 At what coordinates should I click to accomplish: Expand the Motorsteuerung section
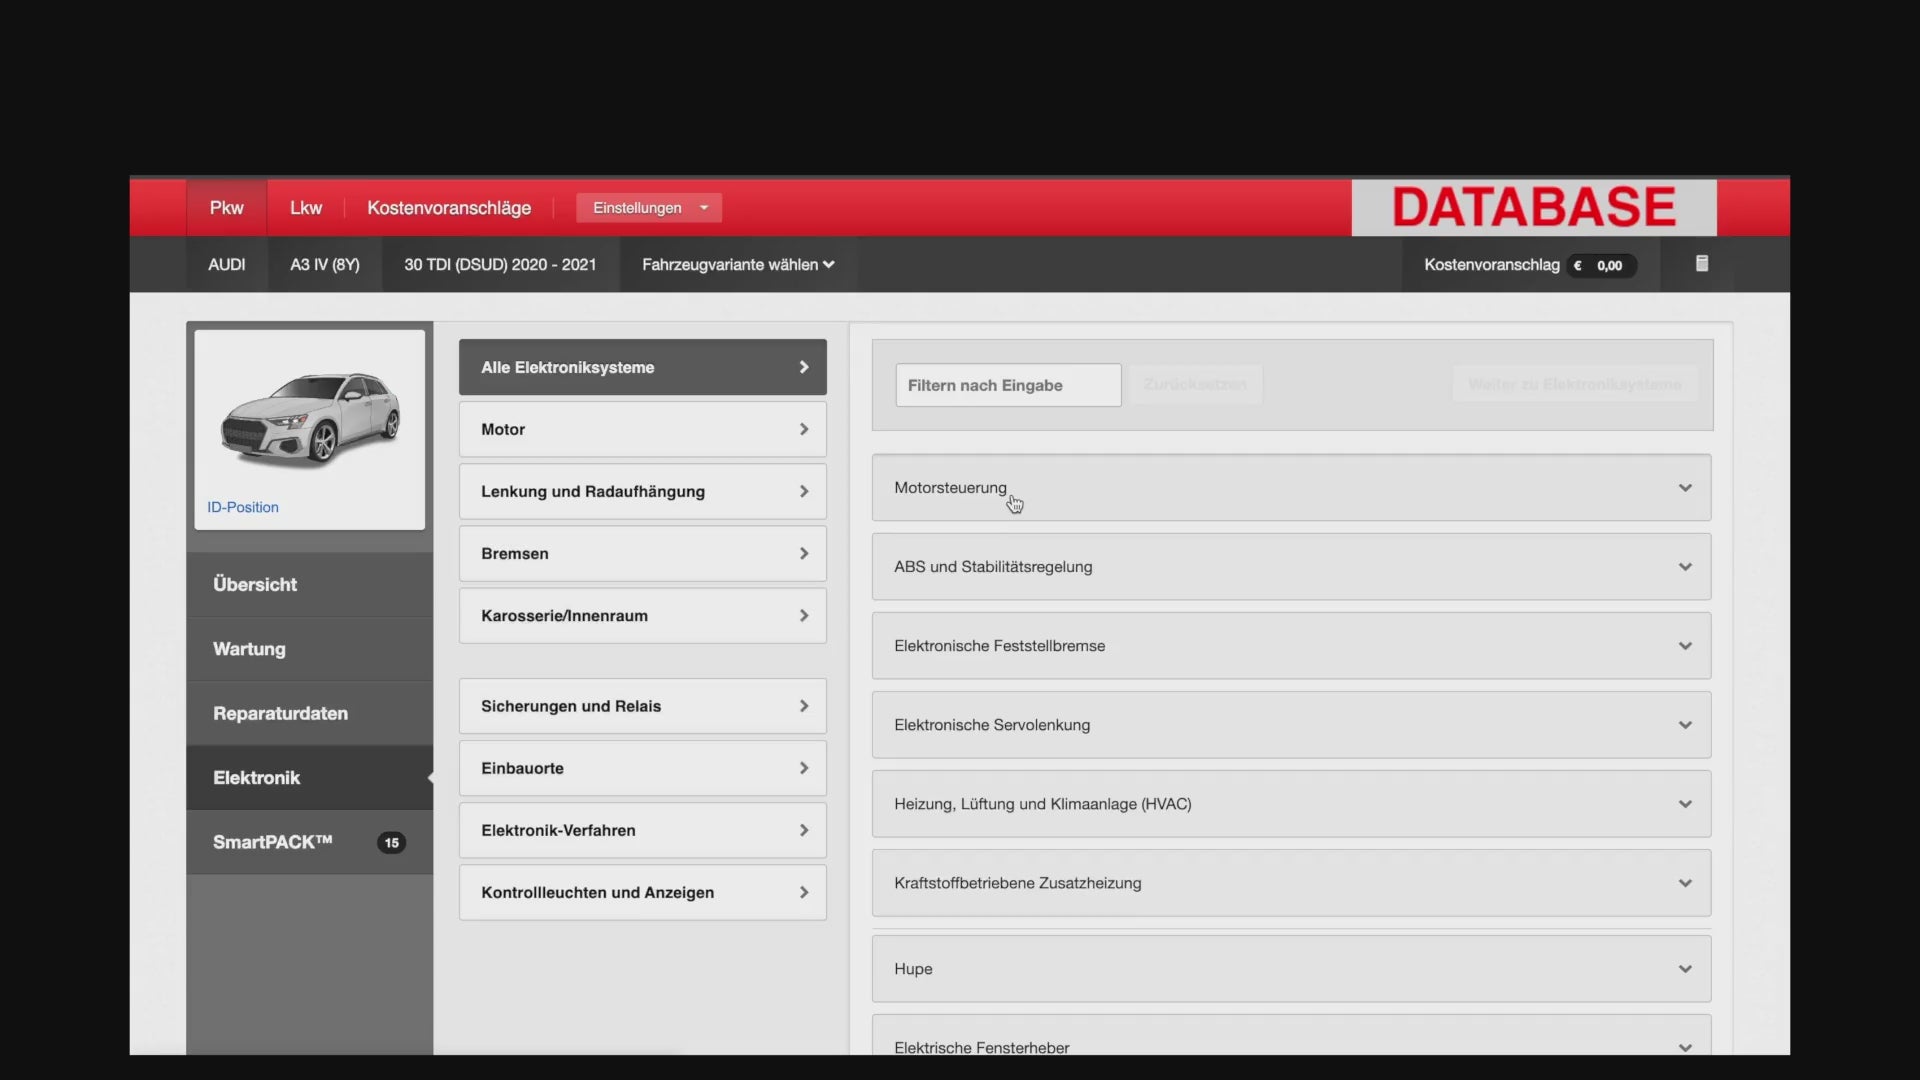tap(1291, 488)
